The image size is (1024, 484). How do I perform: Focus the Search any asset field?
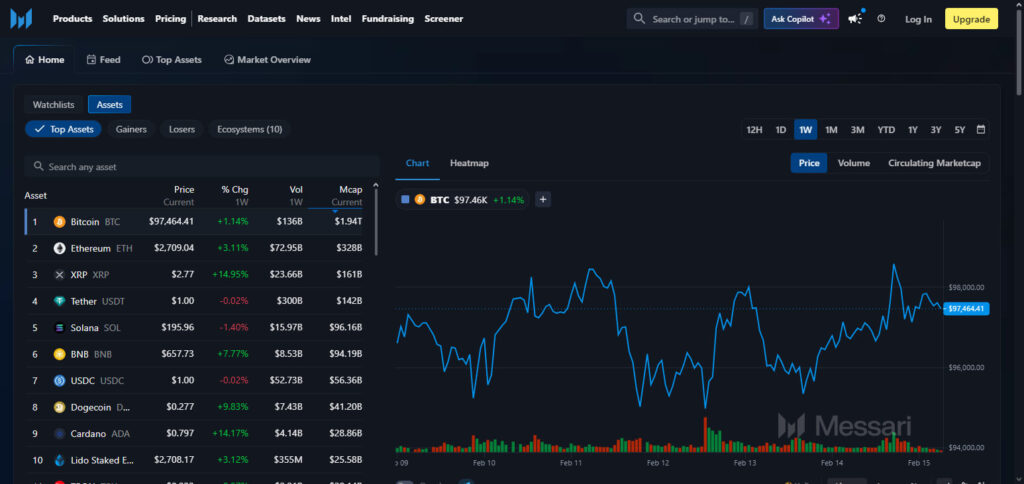coord(202,167)
